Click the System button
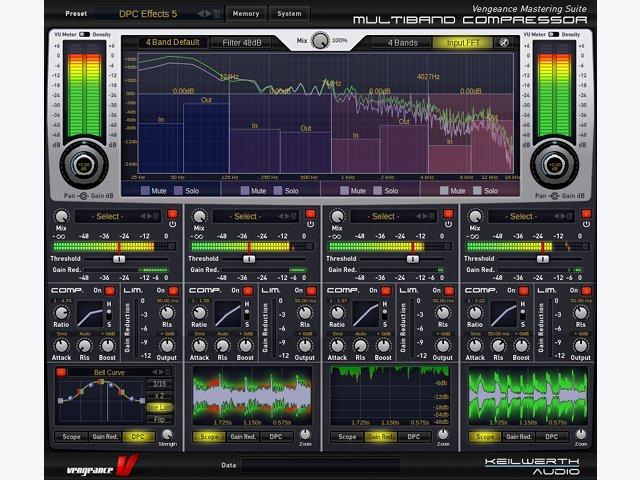 tap(289, 13)
